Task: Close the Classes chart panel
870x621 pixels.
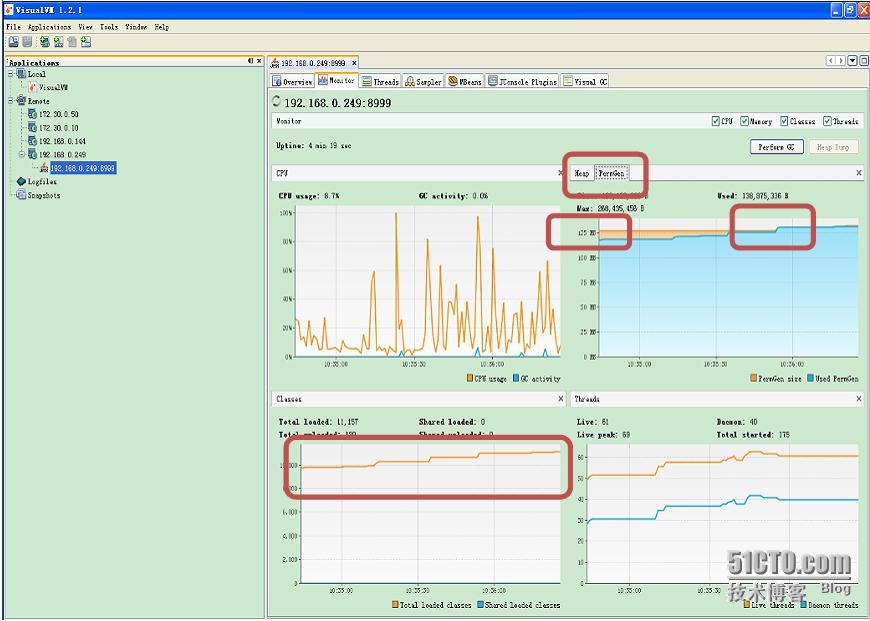Action: point(560,398)
